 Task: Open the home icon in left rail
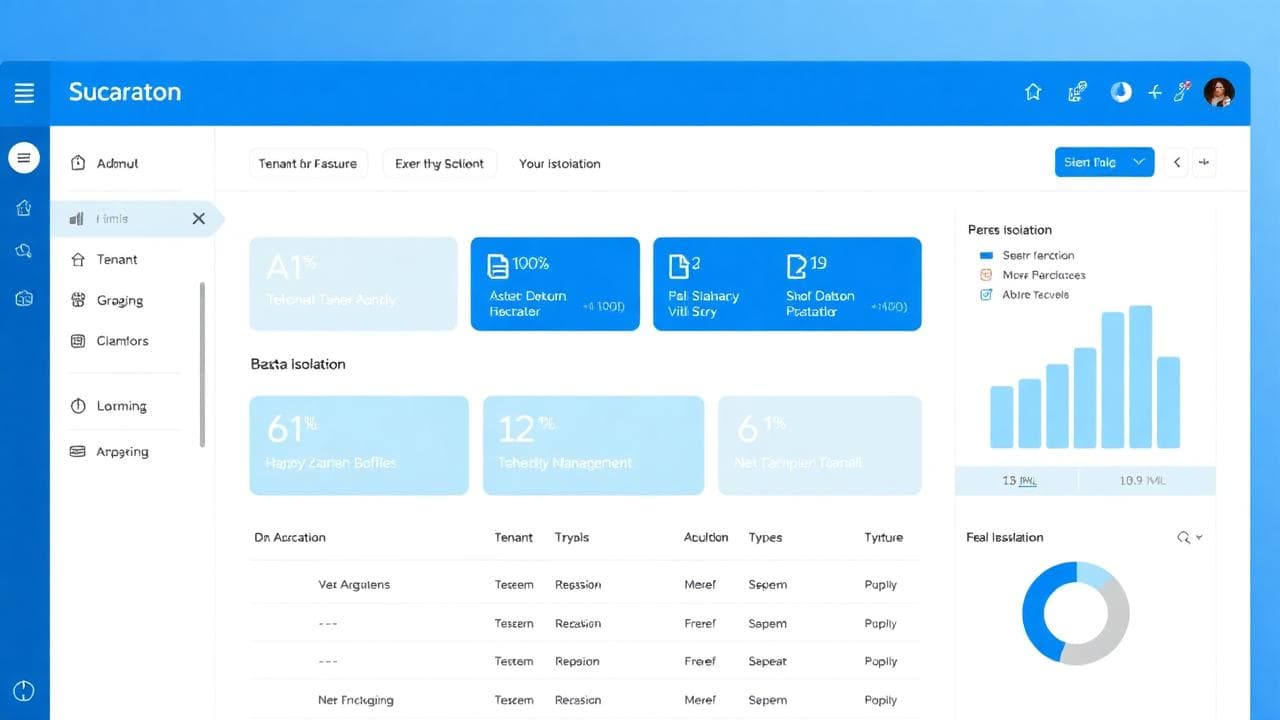coord(24,208)
